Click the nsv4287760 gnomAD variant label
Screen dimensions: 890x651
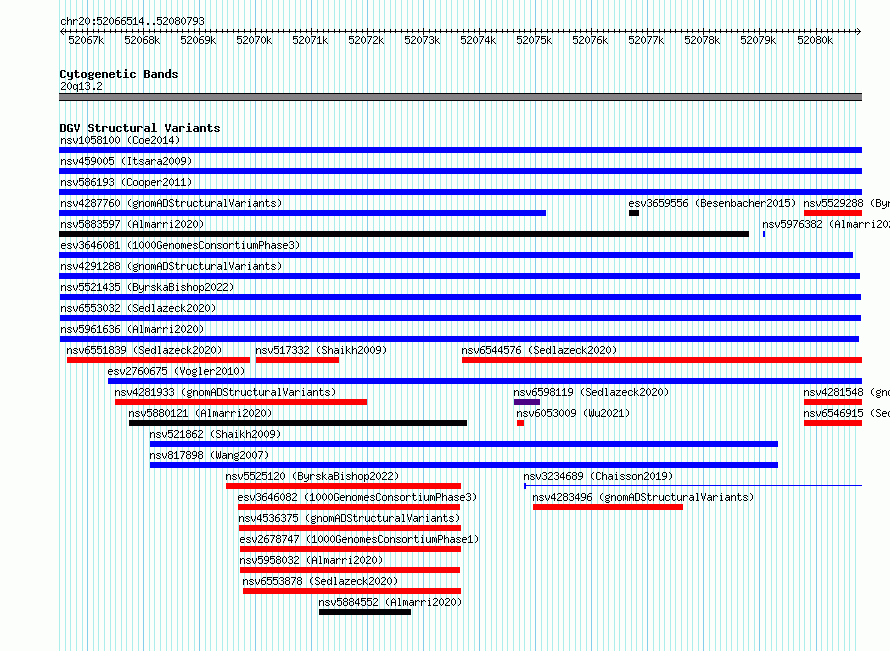tap(171, 203)
